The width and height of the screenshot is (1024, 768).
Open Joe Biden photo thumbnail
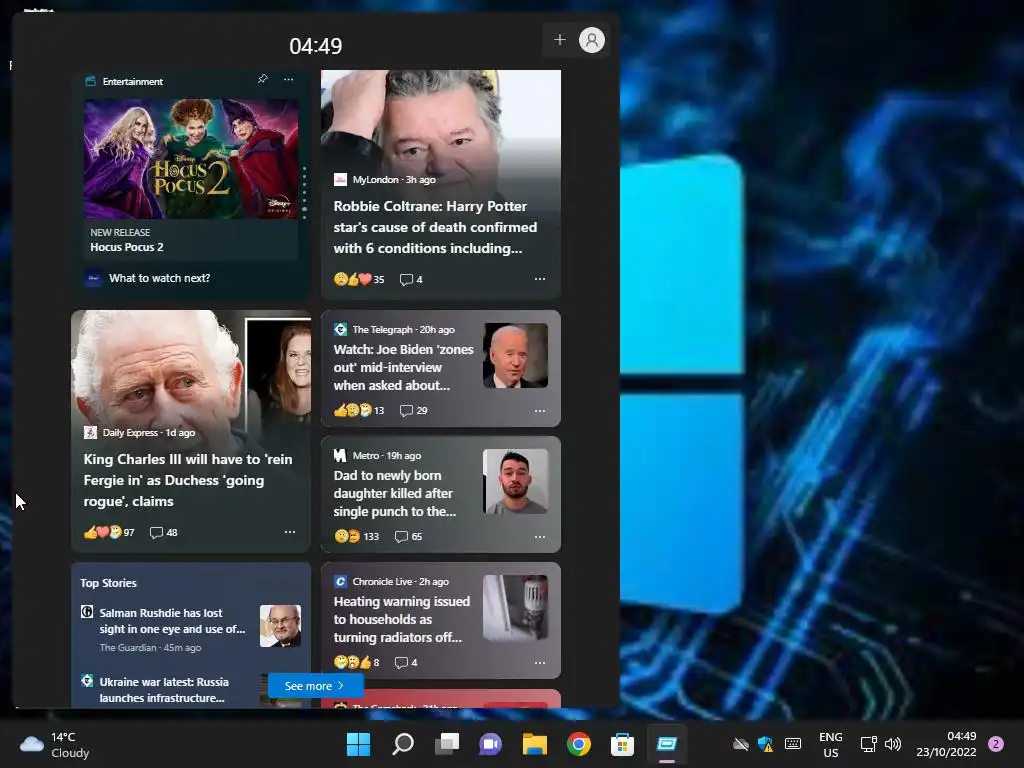515,355
